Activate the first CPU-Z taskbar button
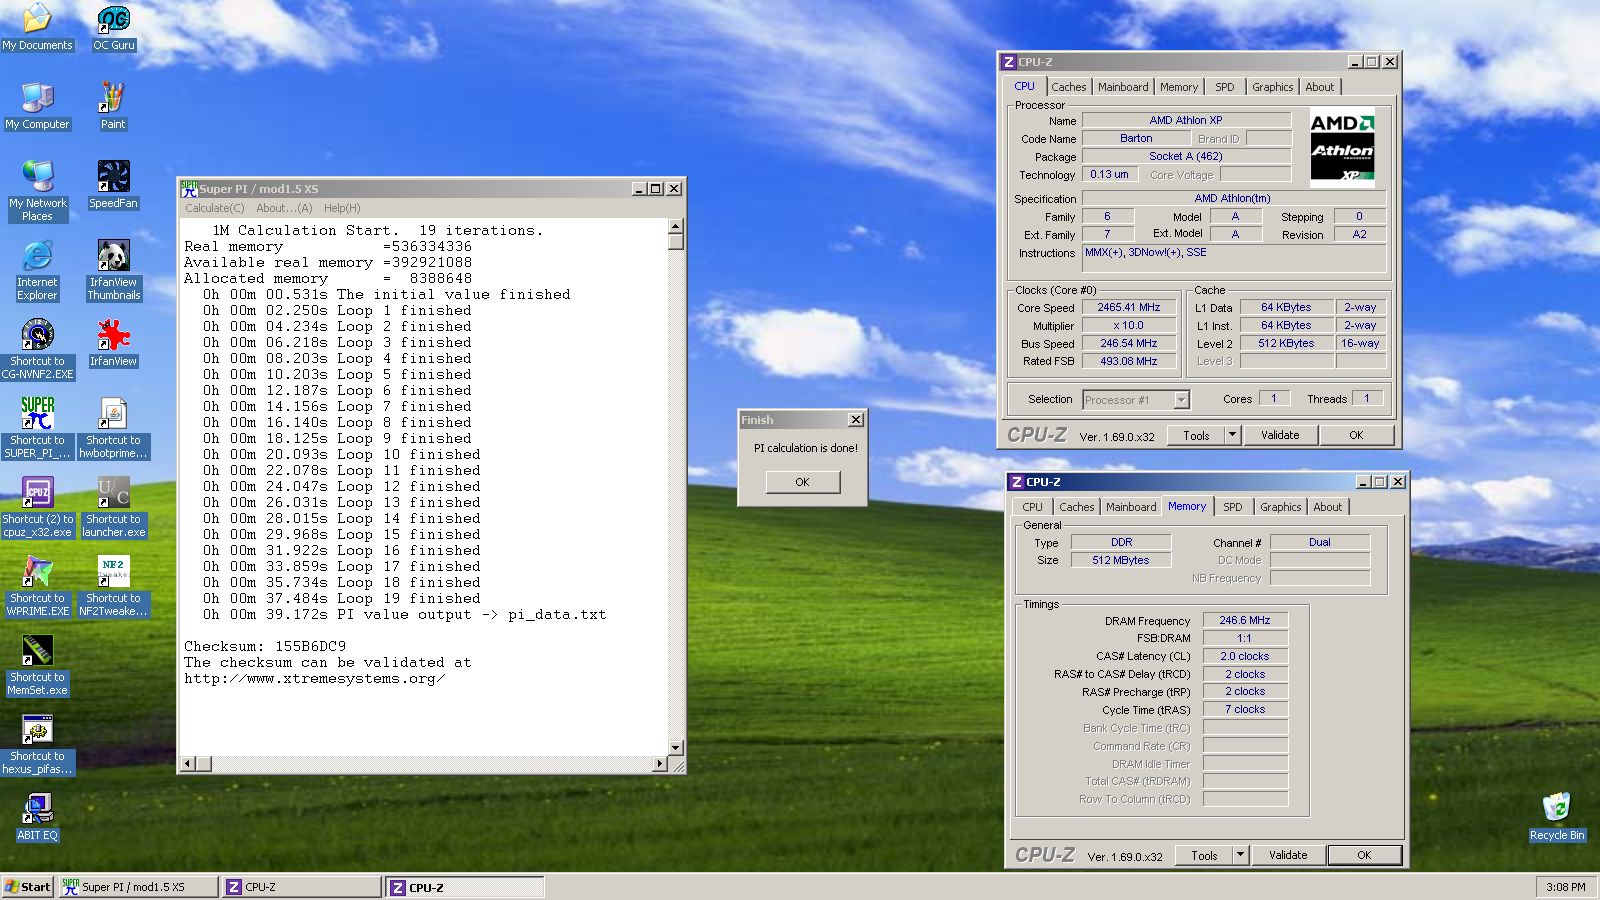Viewport: 1600px width, 900px height. coord(302,887)
